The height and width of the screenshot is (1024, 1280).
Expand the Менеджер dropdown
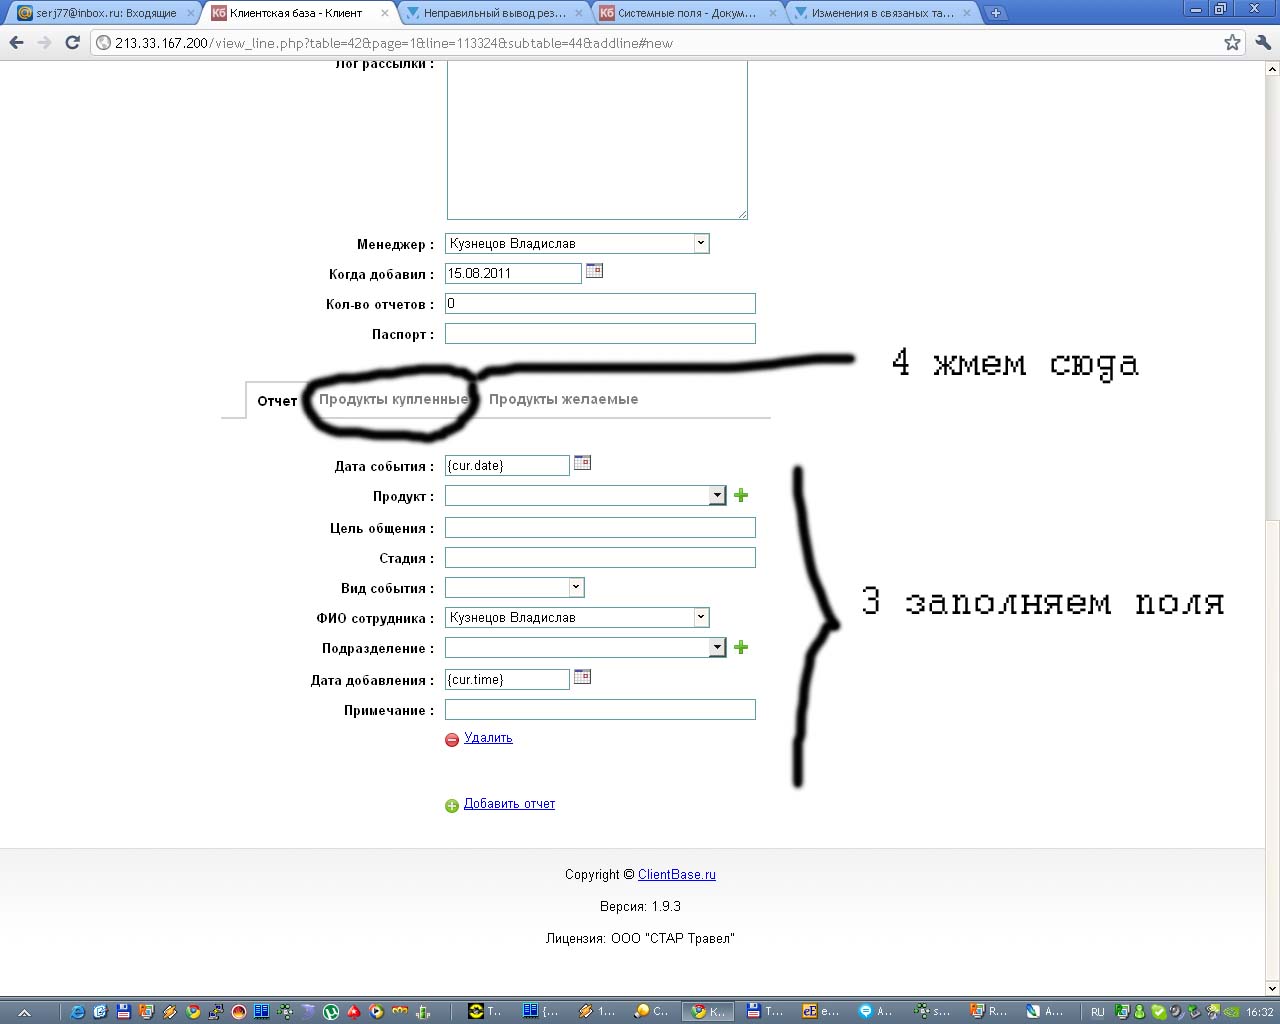tap(700, 243)
